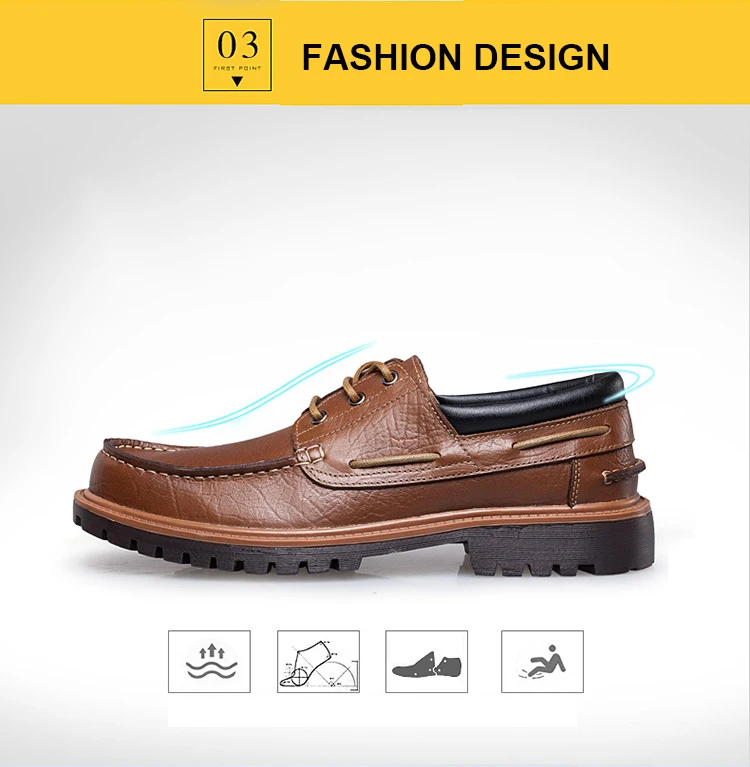
Task: Click the breathable evaporation waves icon
Action: click(x=209, y=661)
